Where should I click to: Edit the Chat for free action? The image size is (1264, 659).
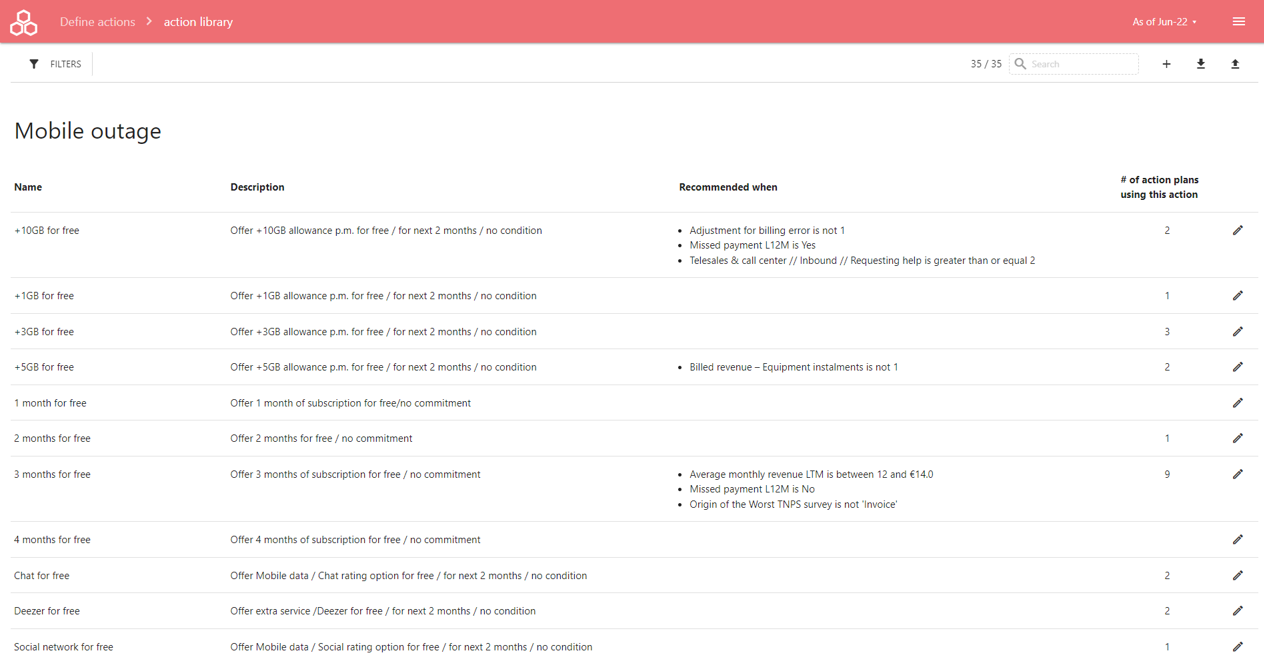click(x=1238, y=576)
